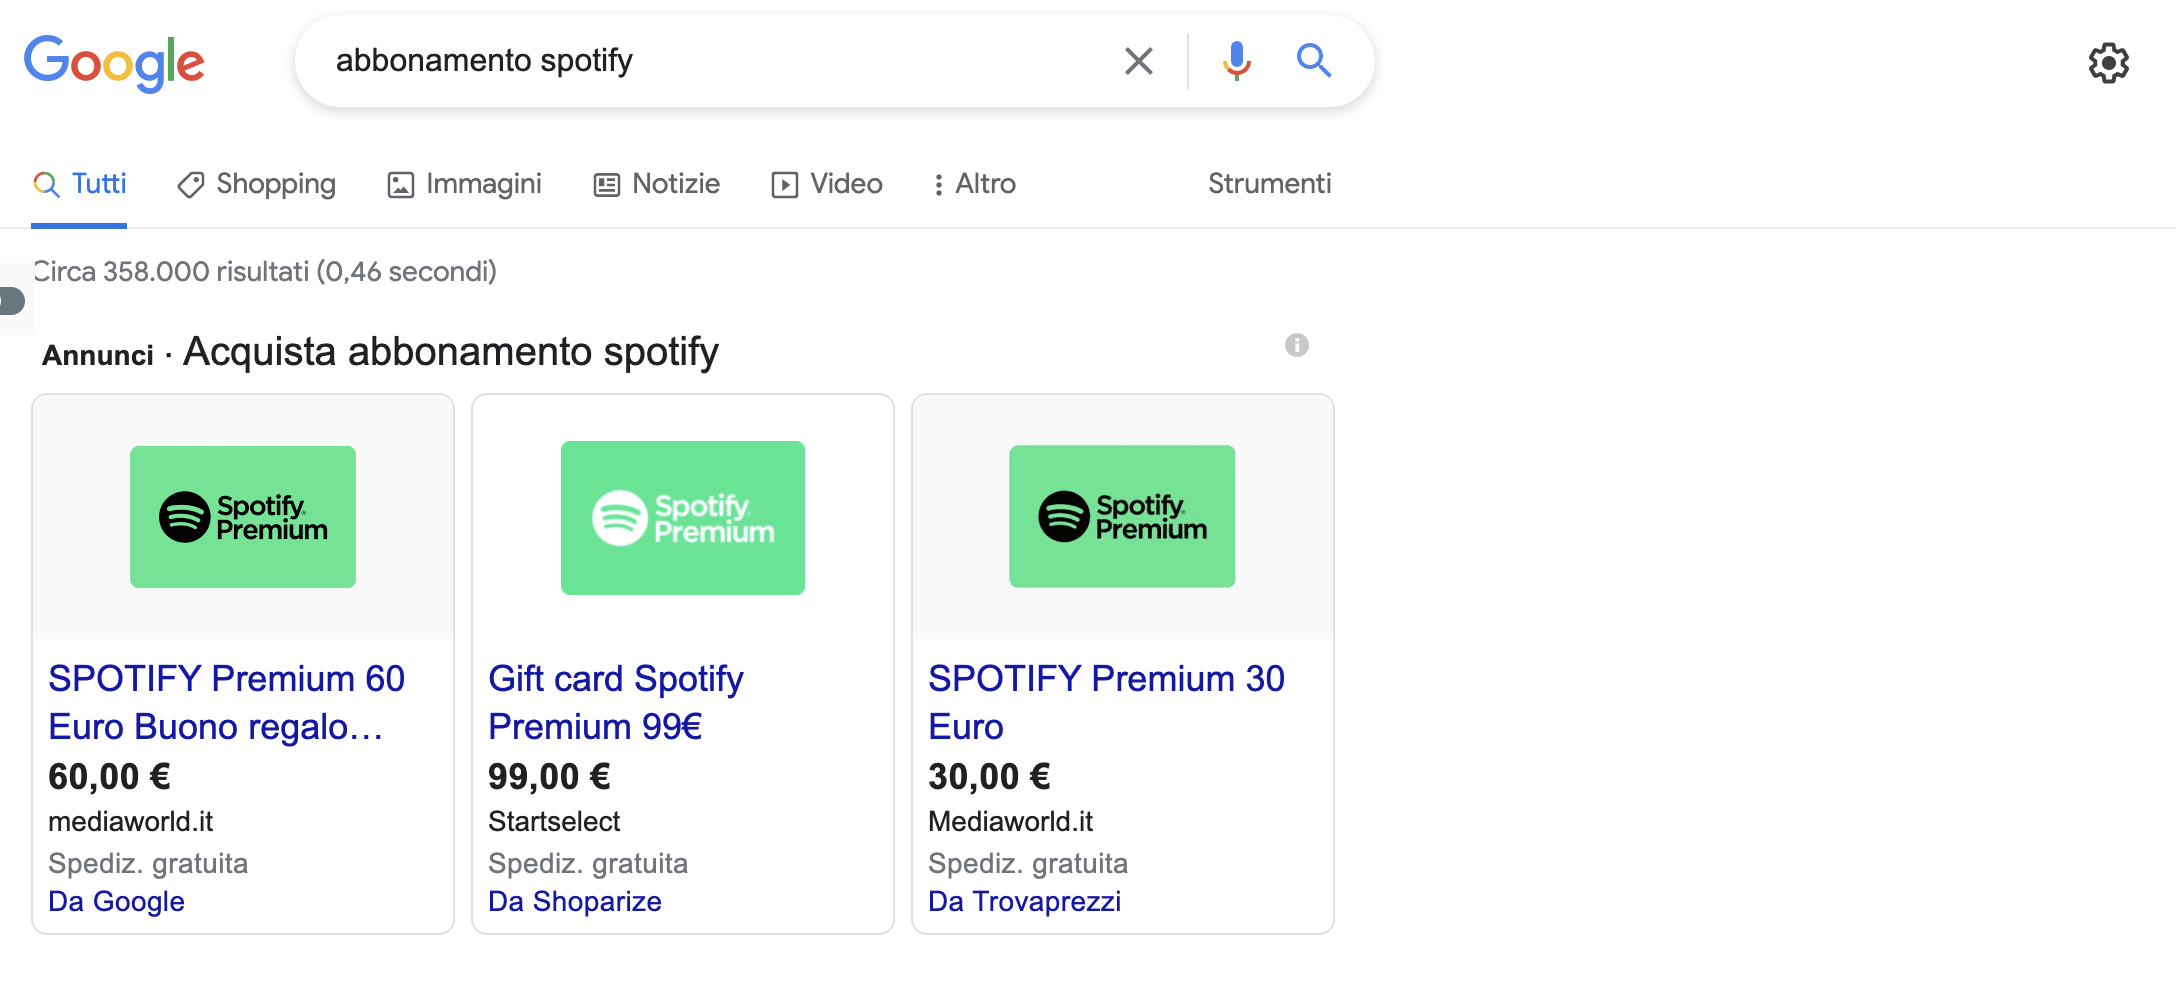Click the Google logo

click(114, 62)
